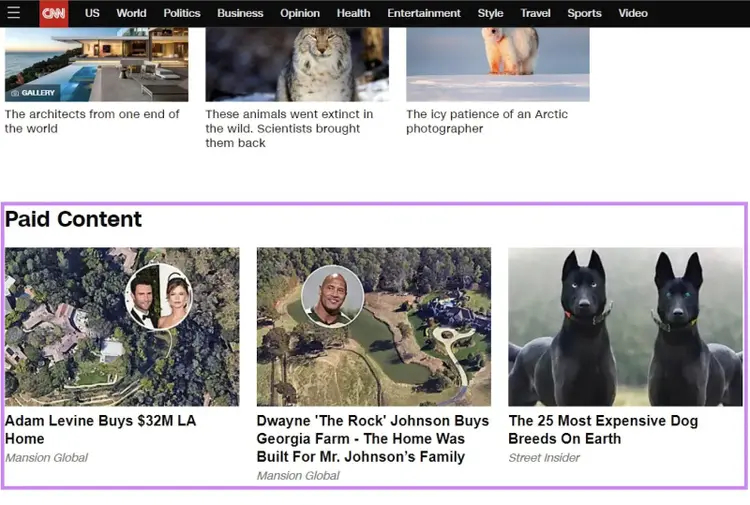Open 'The icy patience of an Arctic photographer'
This screenshot has height=505, width=750.
[487, 121]
